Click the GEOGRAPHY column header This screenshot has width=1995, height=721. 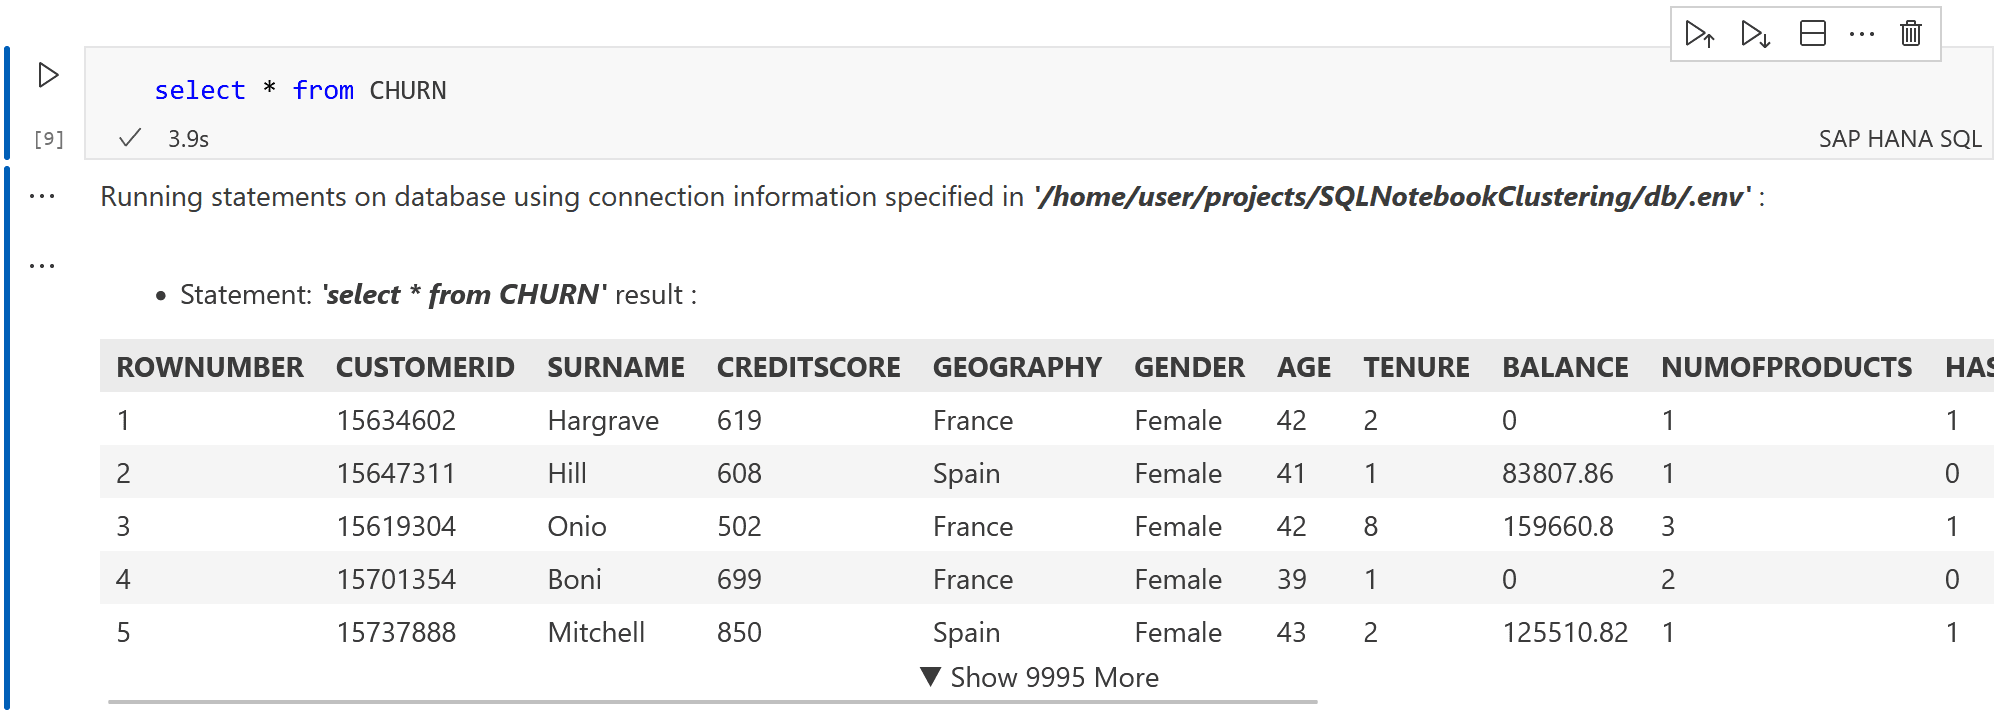click(x=1016, y=367)
